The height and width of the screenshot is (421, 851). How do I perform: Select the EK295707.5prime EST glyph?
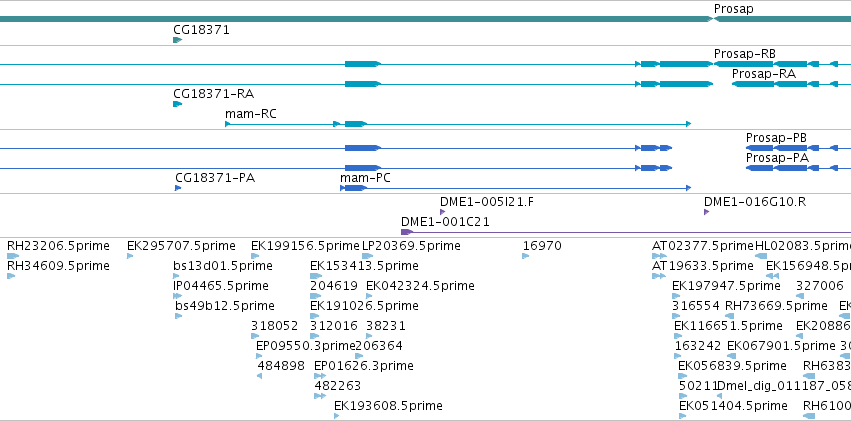(x=130, y=256)
